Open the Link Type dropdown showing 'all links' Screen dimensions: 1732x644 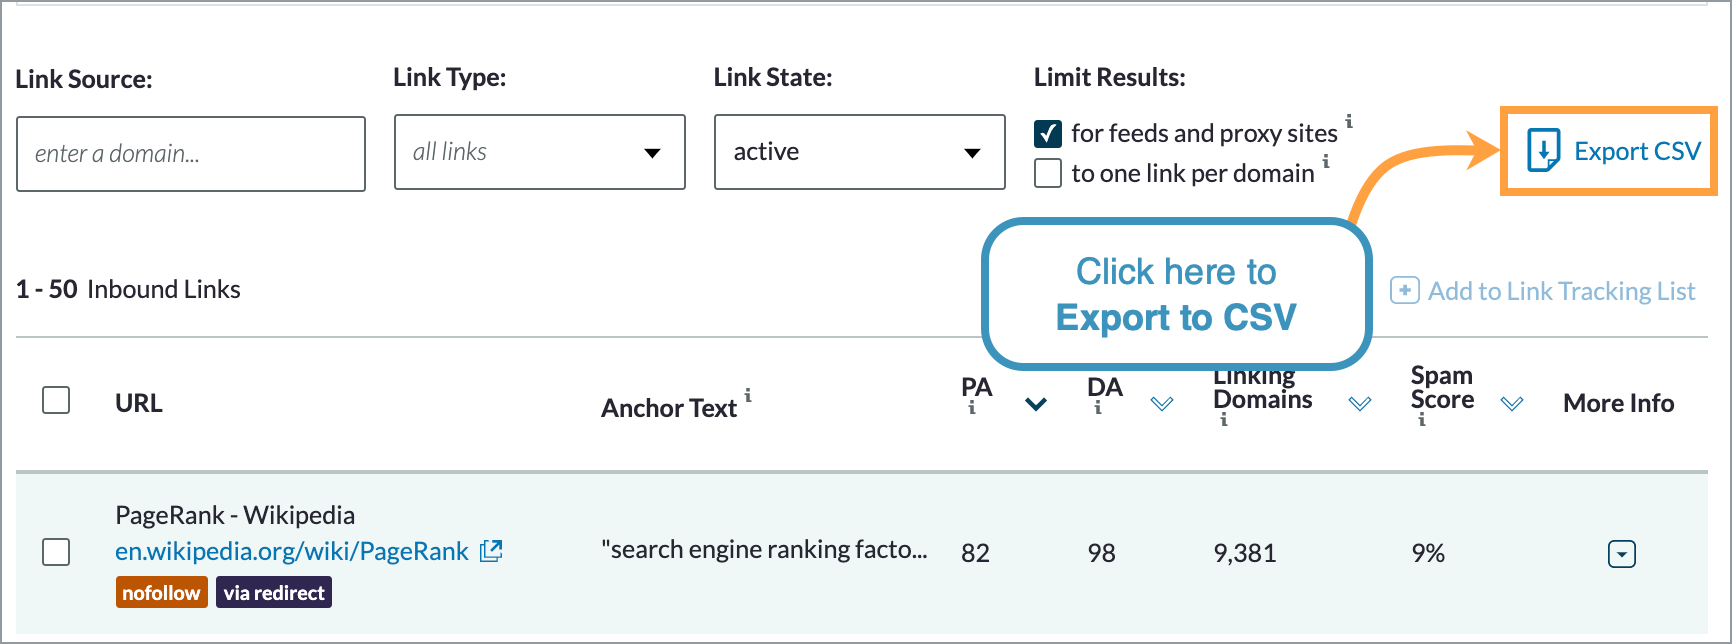(x=539, y=152)
